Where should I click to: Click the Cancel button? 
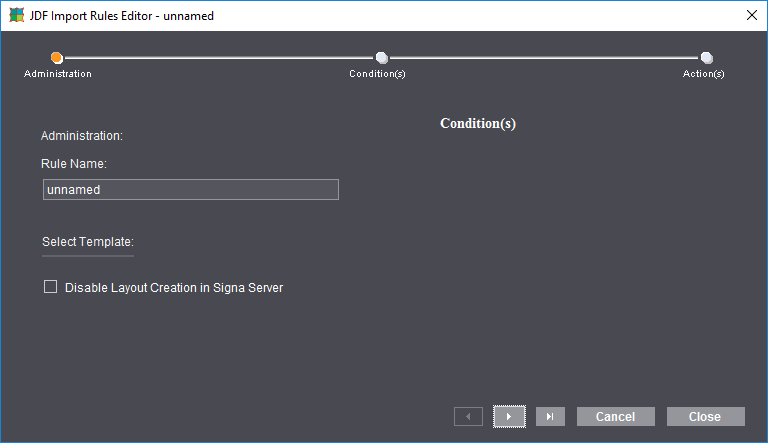[615, 416]
